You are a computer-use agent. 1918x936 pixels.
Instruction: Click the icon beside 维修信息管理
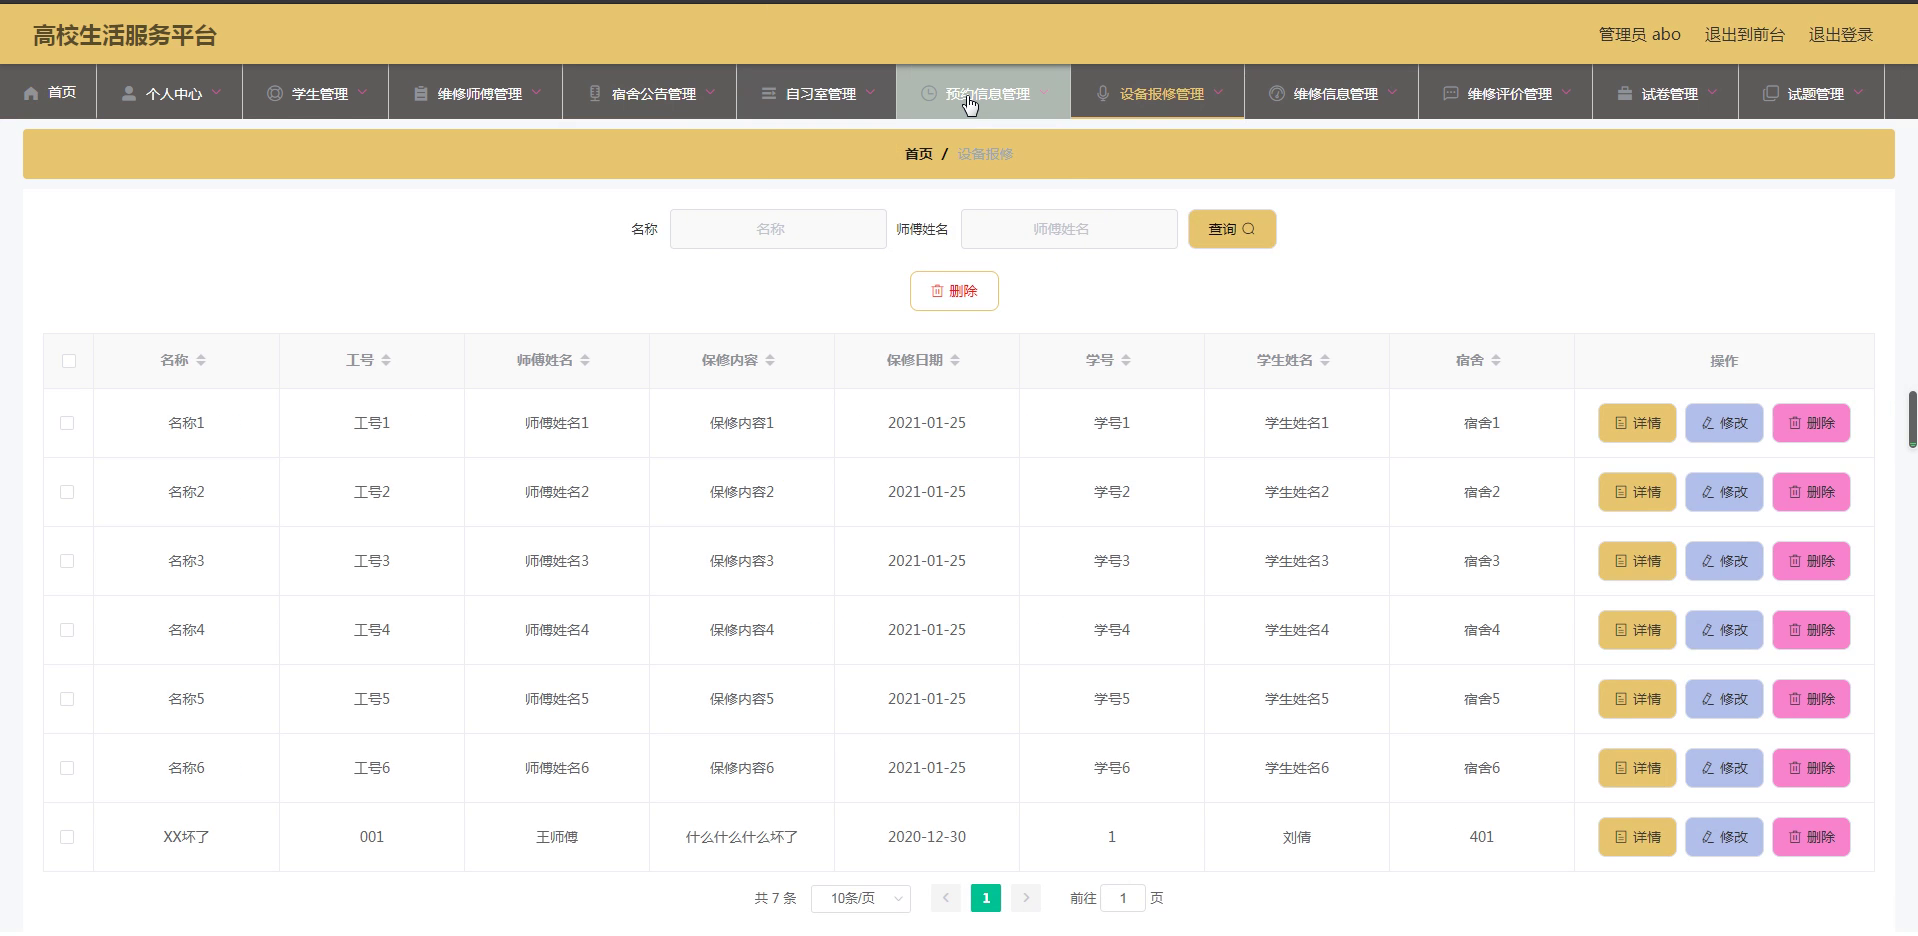coord(1277,93)
